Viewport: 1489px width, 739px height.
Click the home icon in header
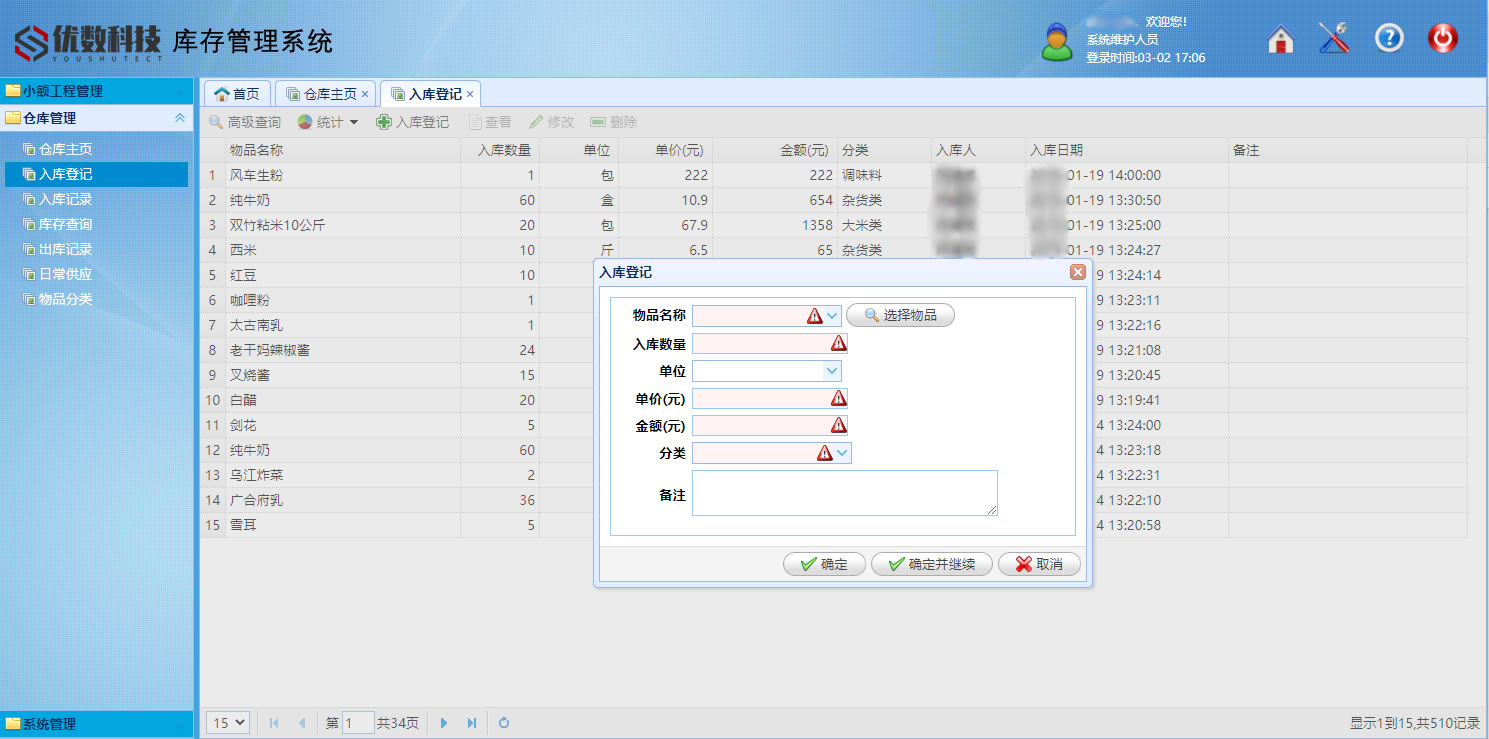pyautogui.click(x=1280, y=39)
